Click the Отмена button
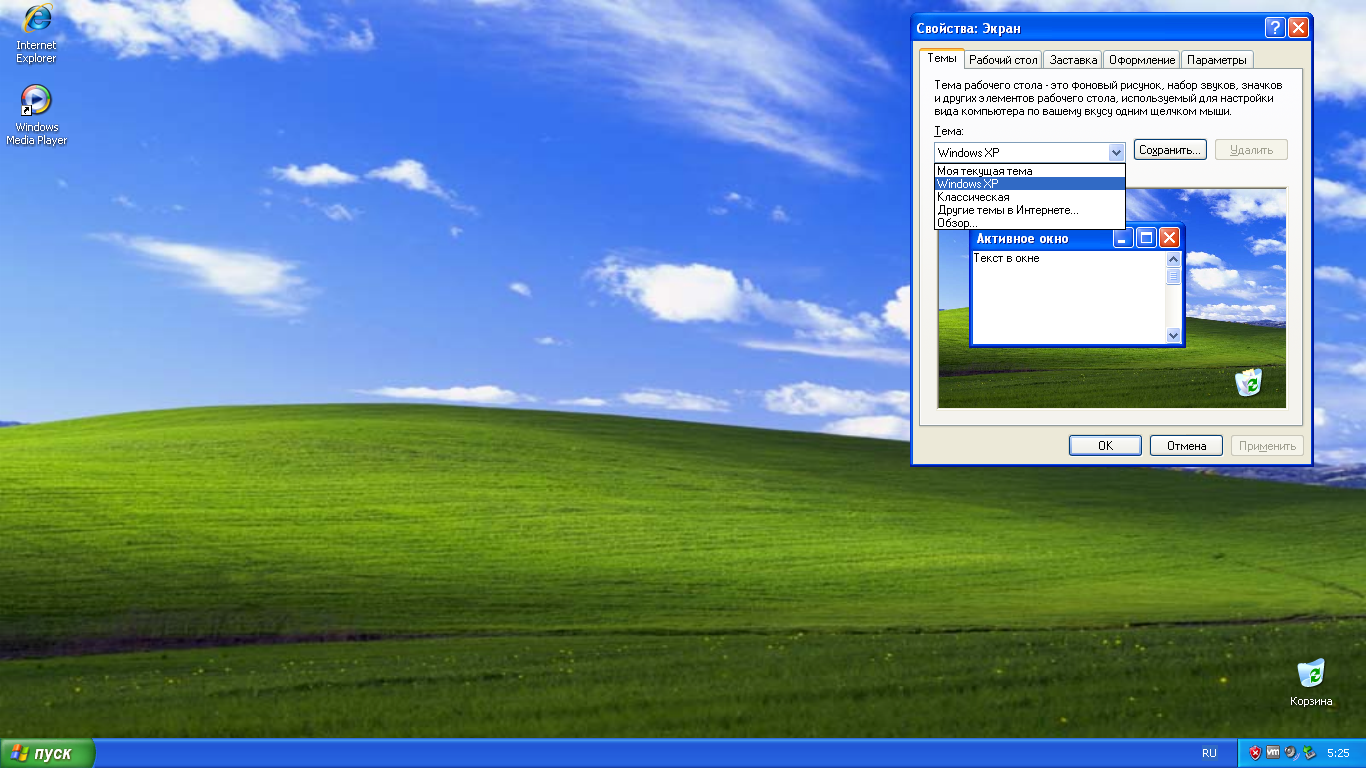1366x768 pixels. pos(1186,446)
